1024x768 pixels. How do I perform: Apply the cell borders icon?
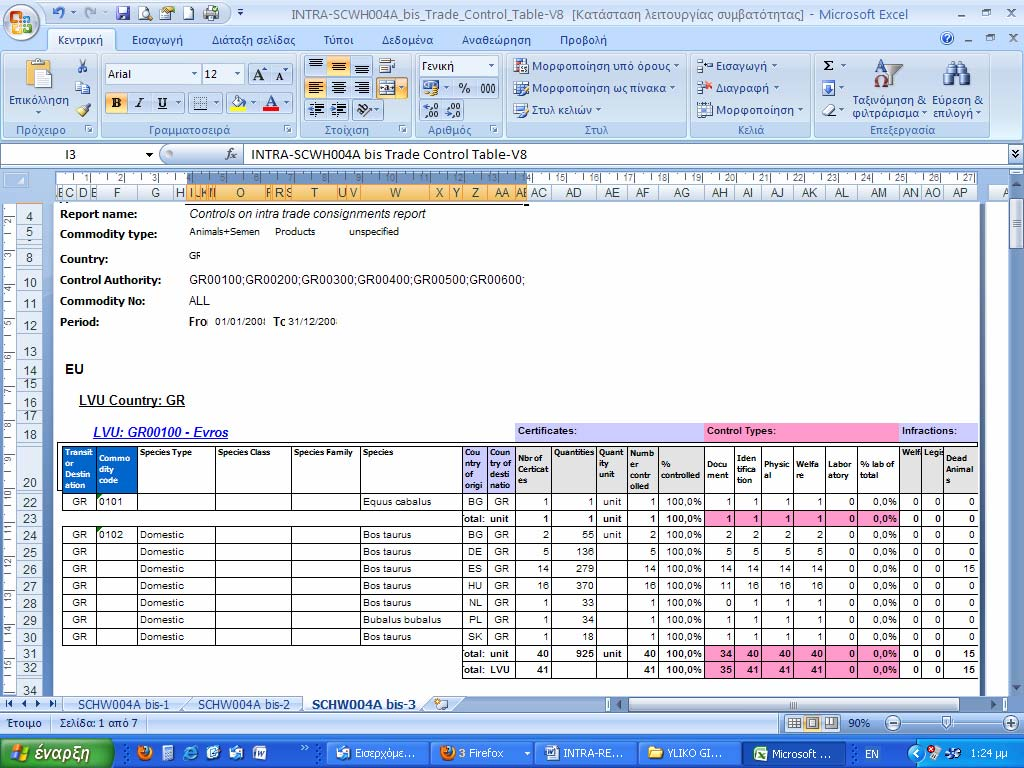point(201,103)
